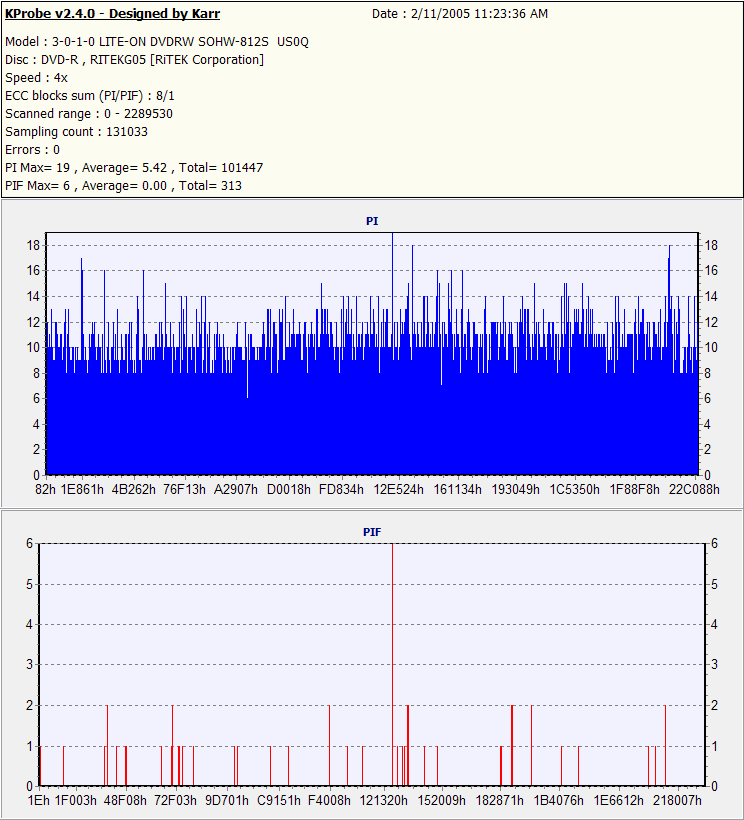The height and width of the screenshot is (820, 744).
Task: Click PIF axis label C9151h
Action: pos(279,801)
